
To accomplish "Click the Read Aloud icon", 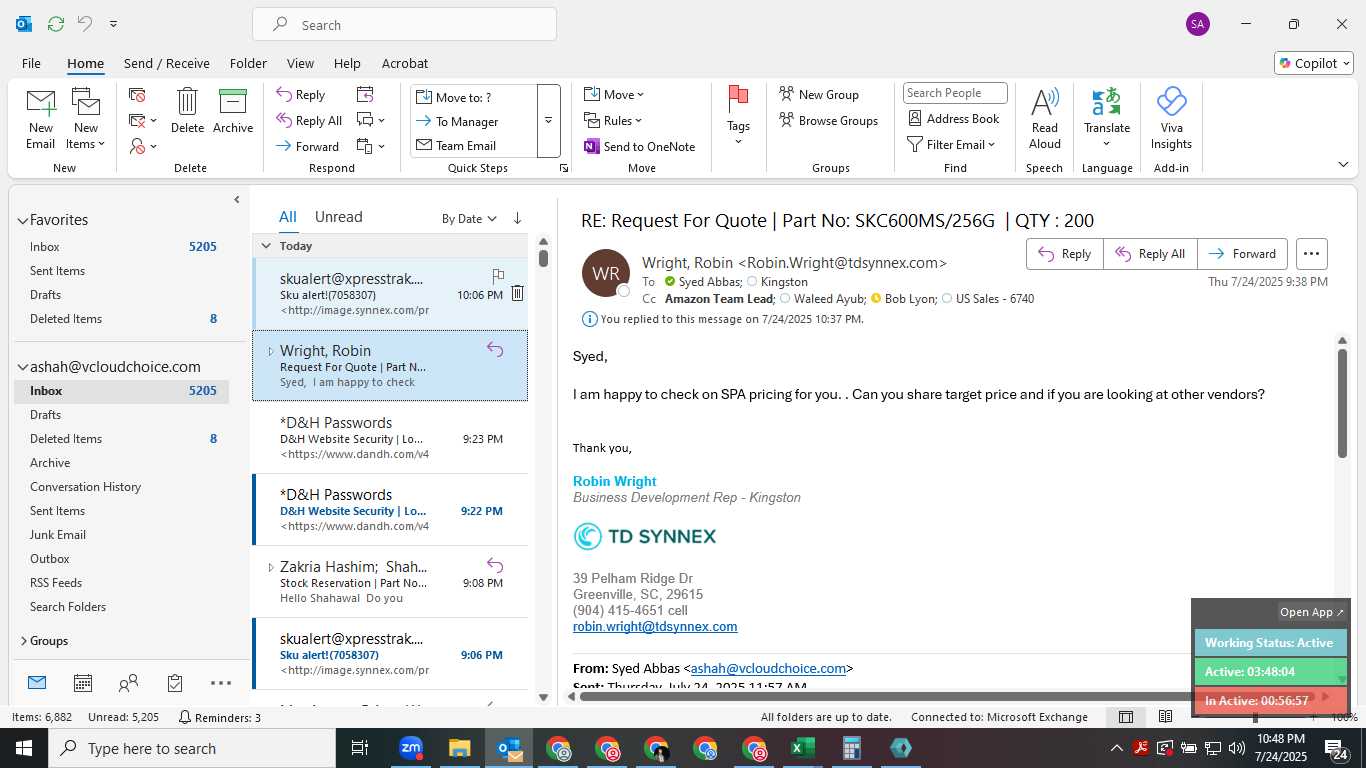I will click(1044, 118).
